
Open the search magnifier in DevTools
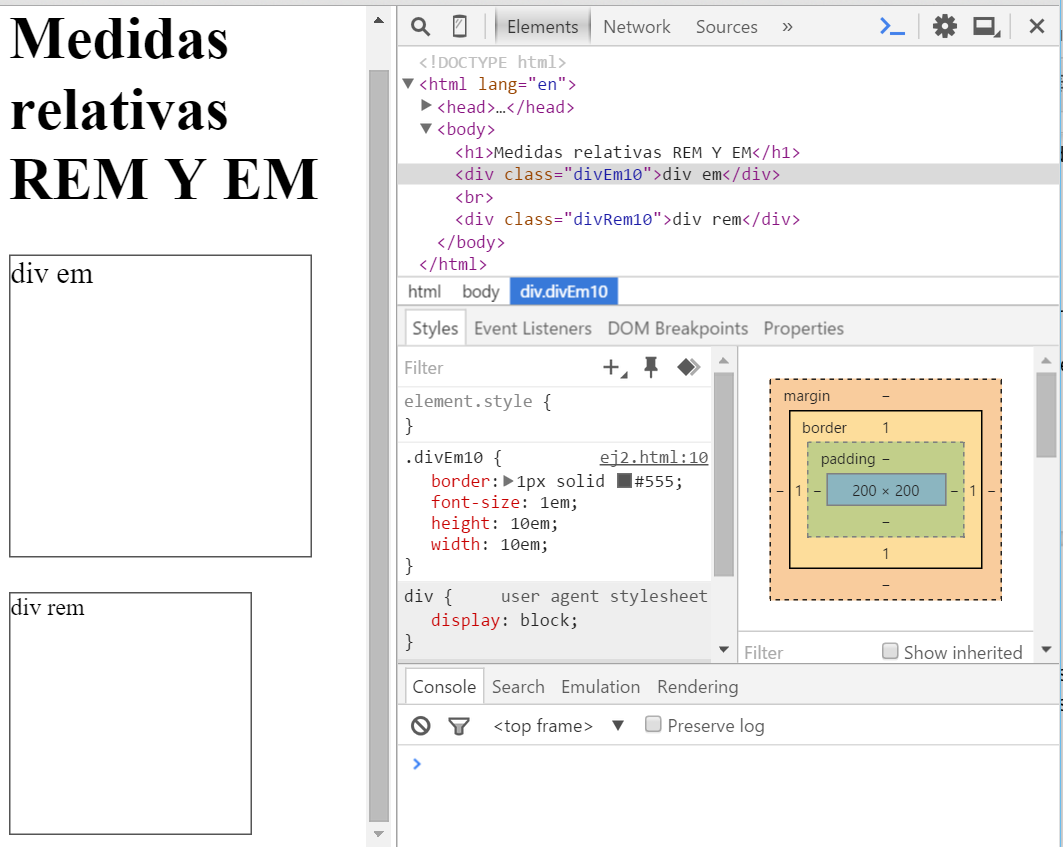419,26
